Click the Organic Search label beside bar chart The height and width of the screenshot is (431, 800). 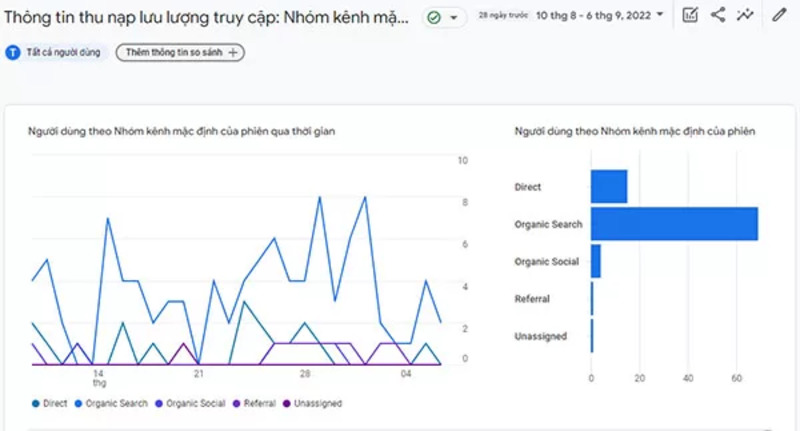(548, 224)
